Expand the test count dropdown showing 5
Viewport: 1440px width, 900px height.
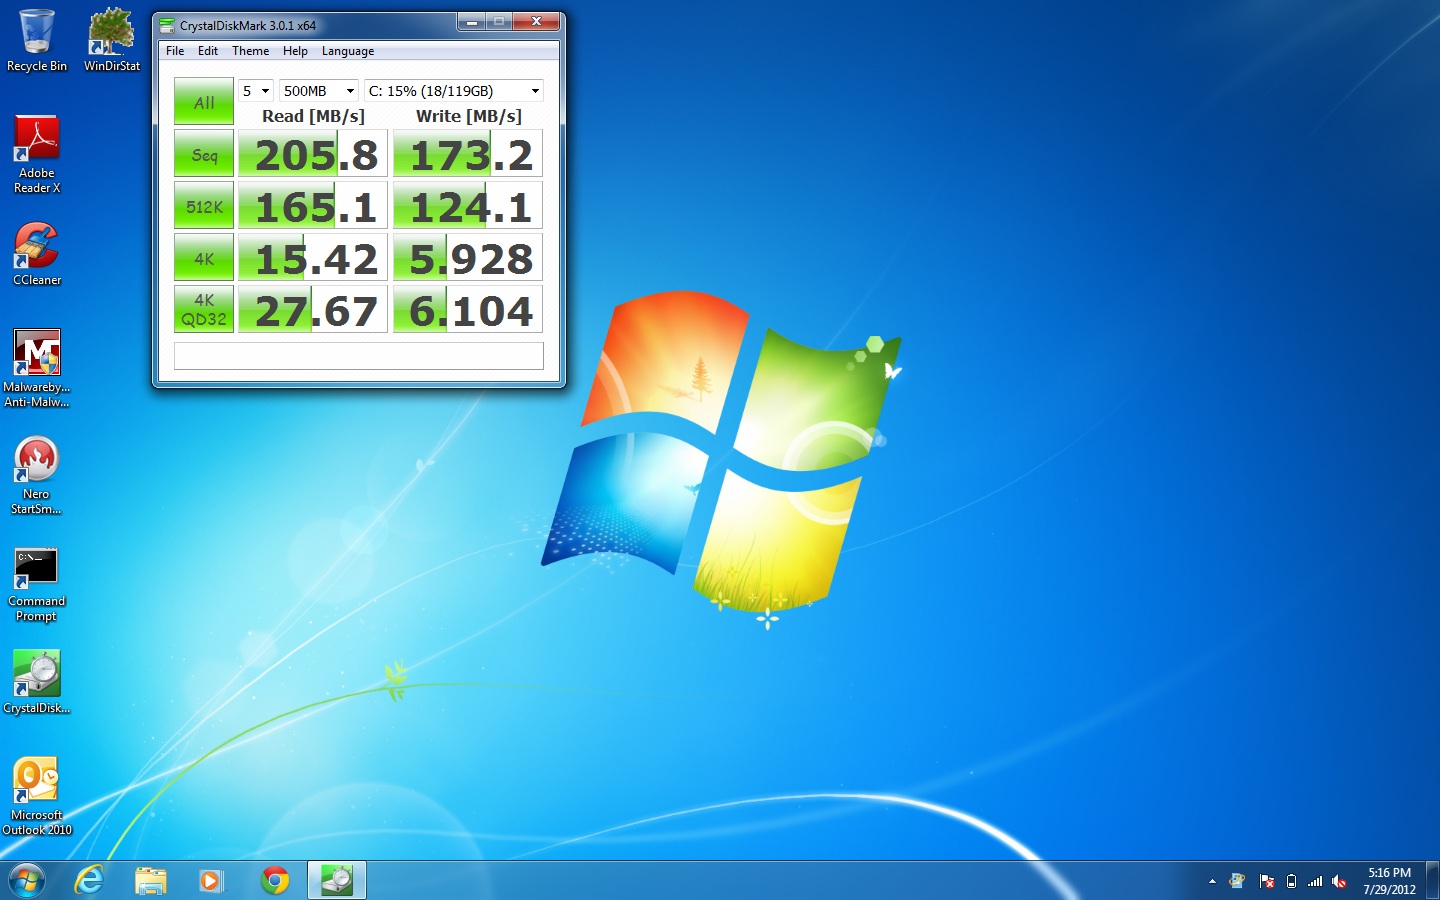pos(256,91)
